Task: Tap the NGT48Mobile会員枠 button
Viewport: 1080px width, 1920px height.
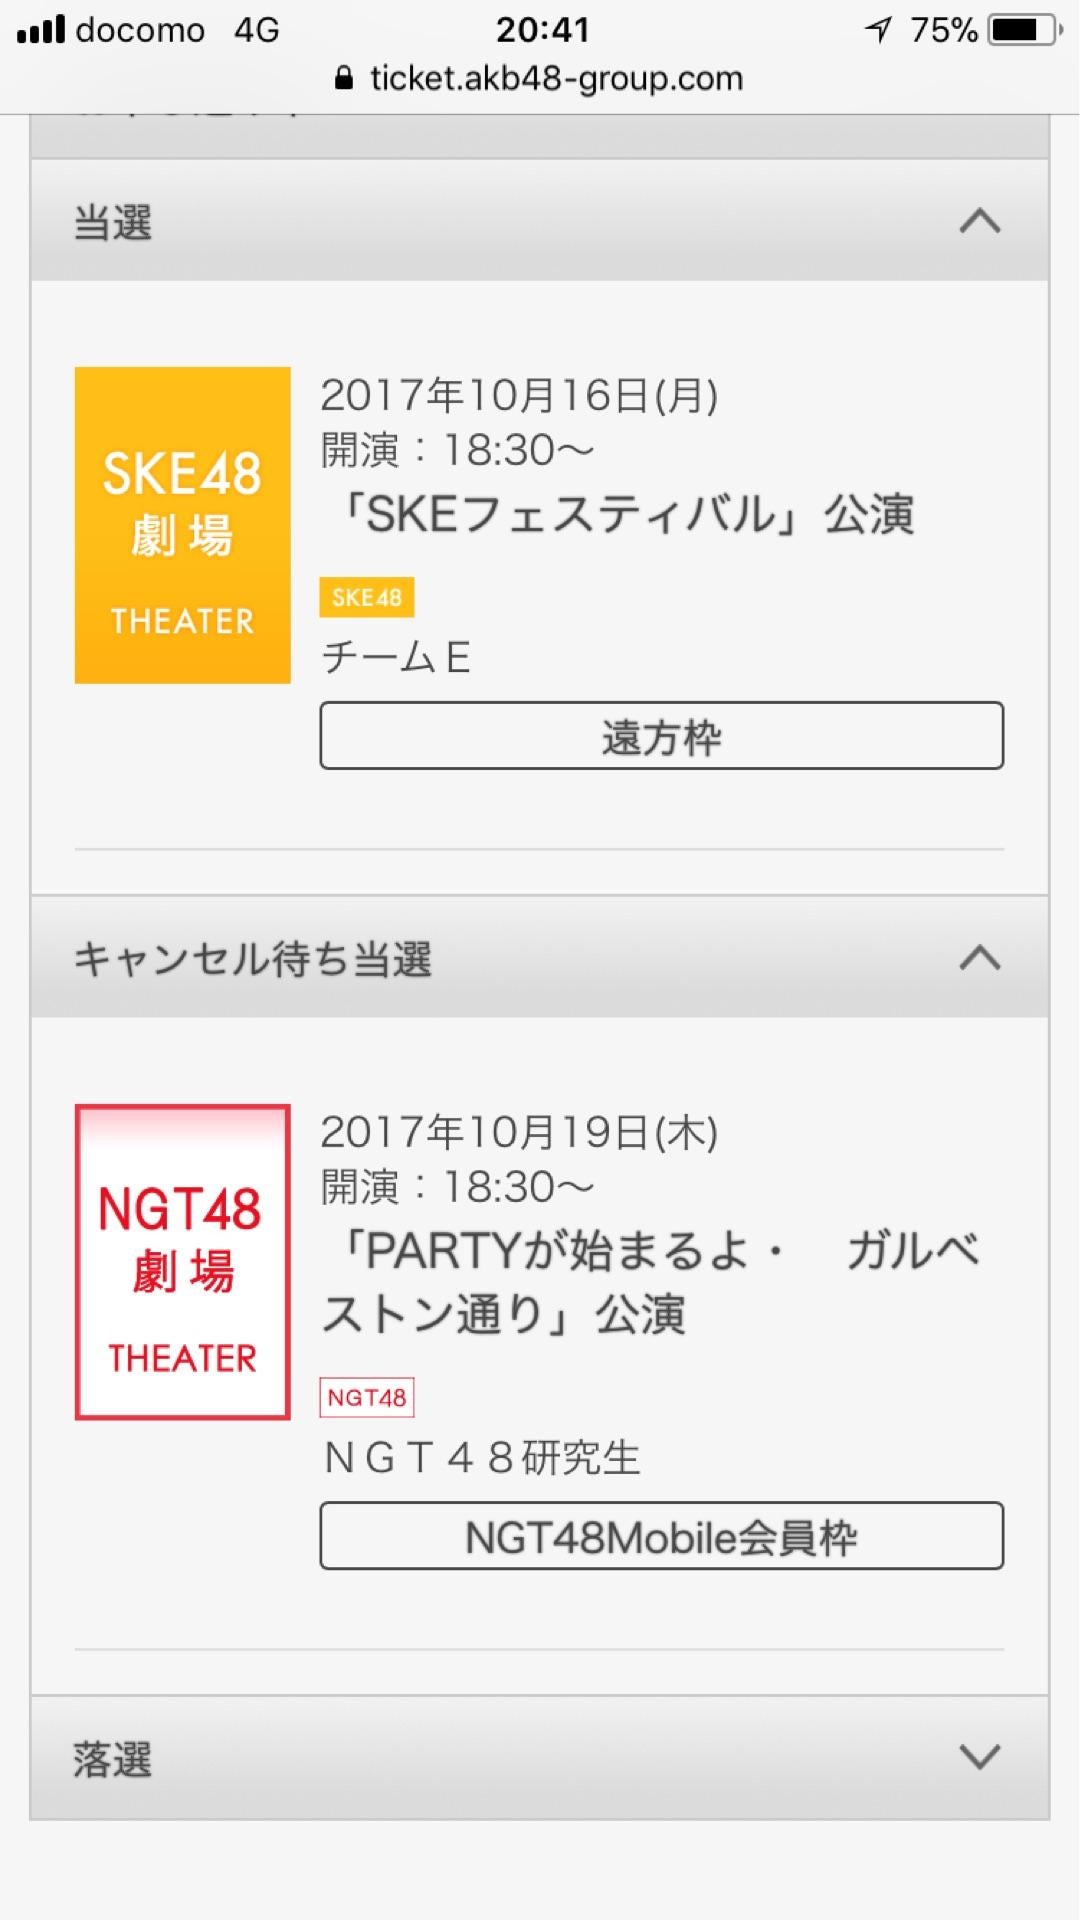Action: click(661, 1536)
